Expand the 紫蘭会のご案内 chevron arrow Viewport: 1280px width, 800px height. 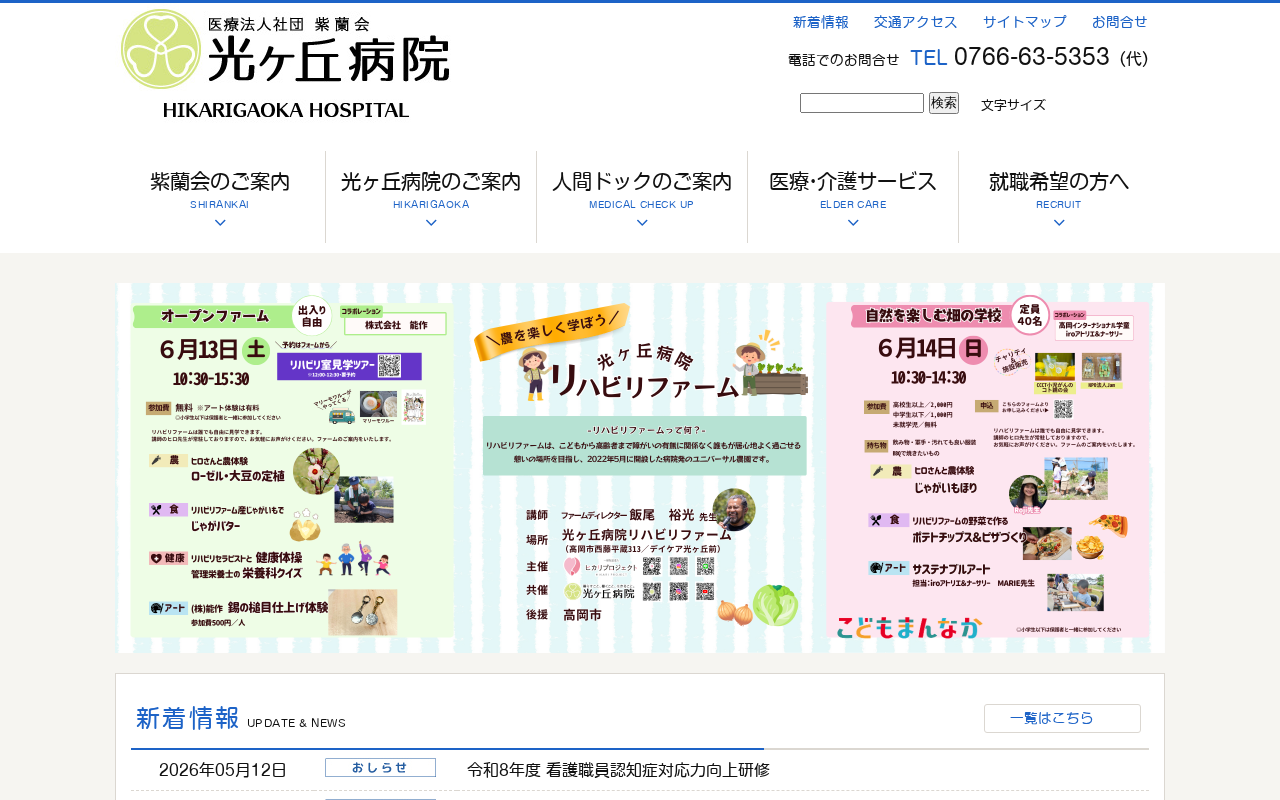point(220,223)
